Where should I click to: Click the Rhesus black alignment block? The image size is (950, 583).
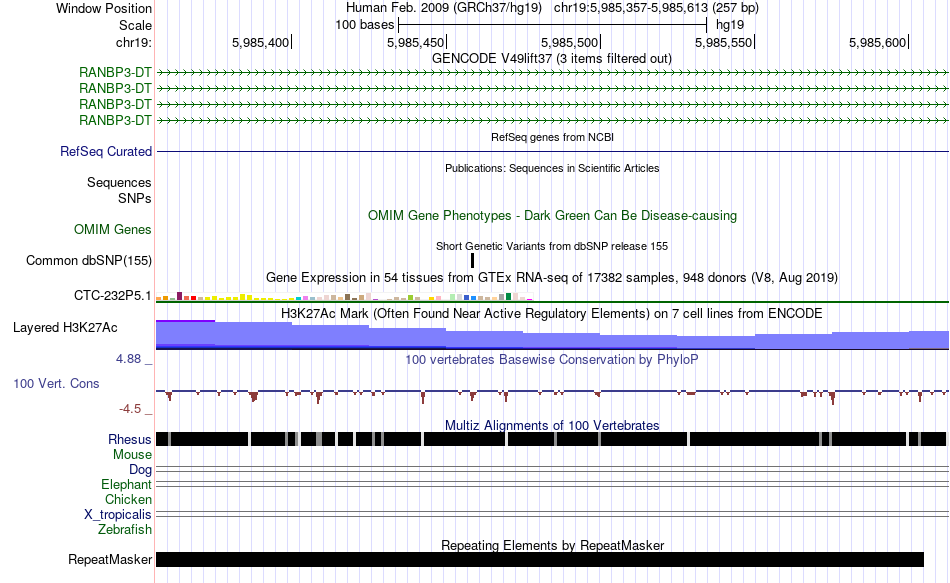pyautogui.click(x=551, y=439)
